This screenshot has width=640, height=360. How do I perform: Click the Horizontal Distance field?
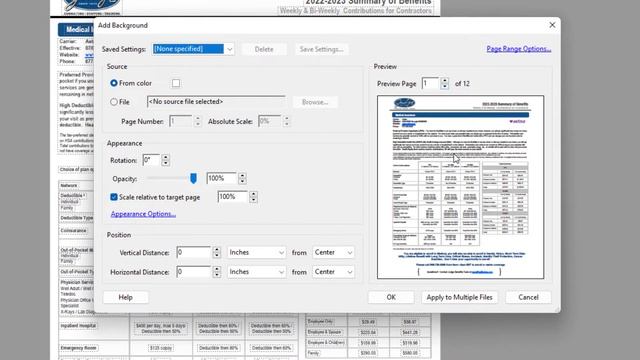coord(193,272)
